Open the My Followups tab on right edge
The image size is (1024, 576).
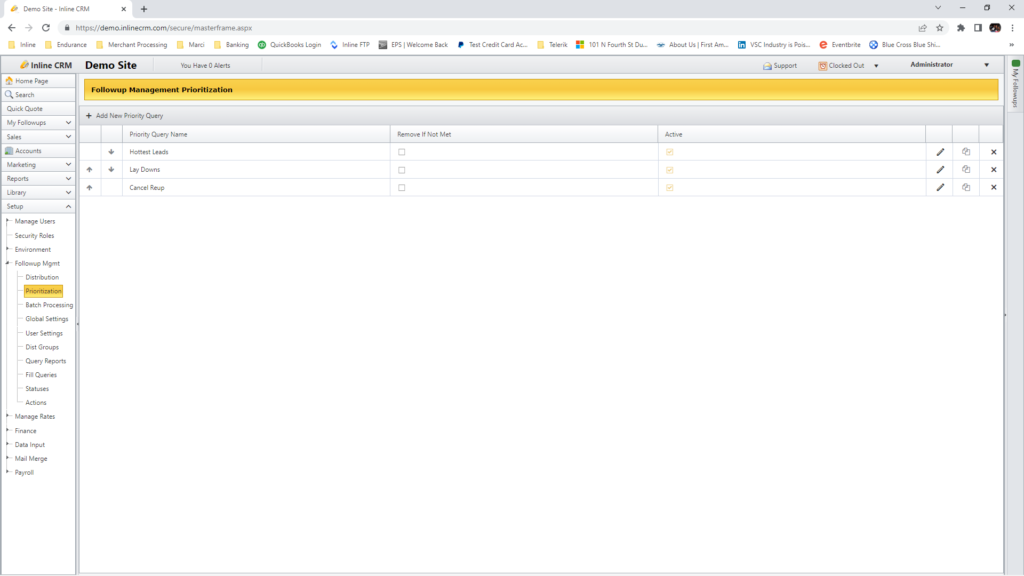click(1016, 80)
